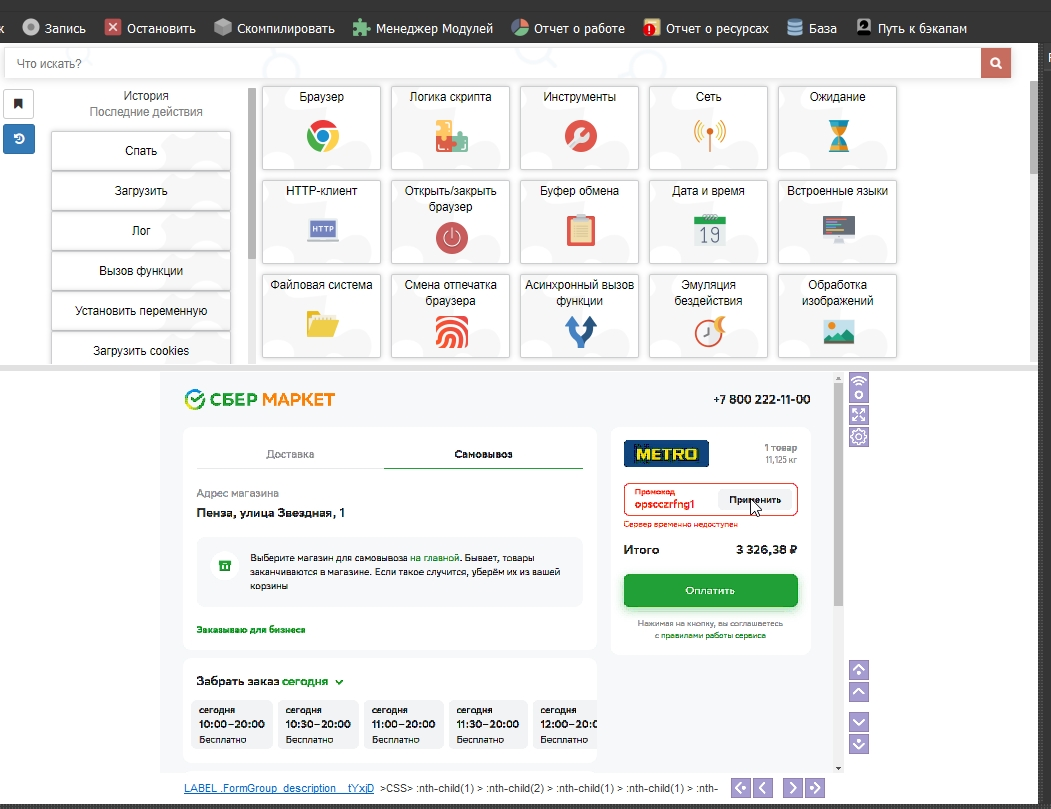The height and width of the screenshot is (809, 1051).
Task: Open the Дата и время category
Action: point(708,221)
